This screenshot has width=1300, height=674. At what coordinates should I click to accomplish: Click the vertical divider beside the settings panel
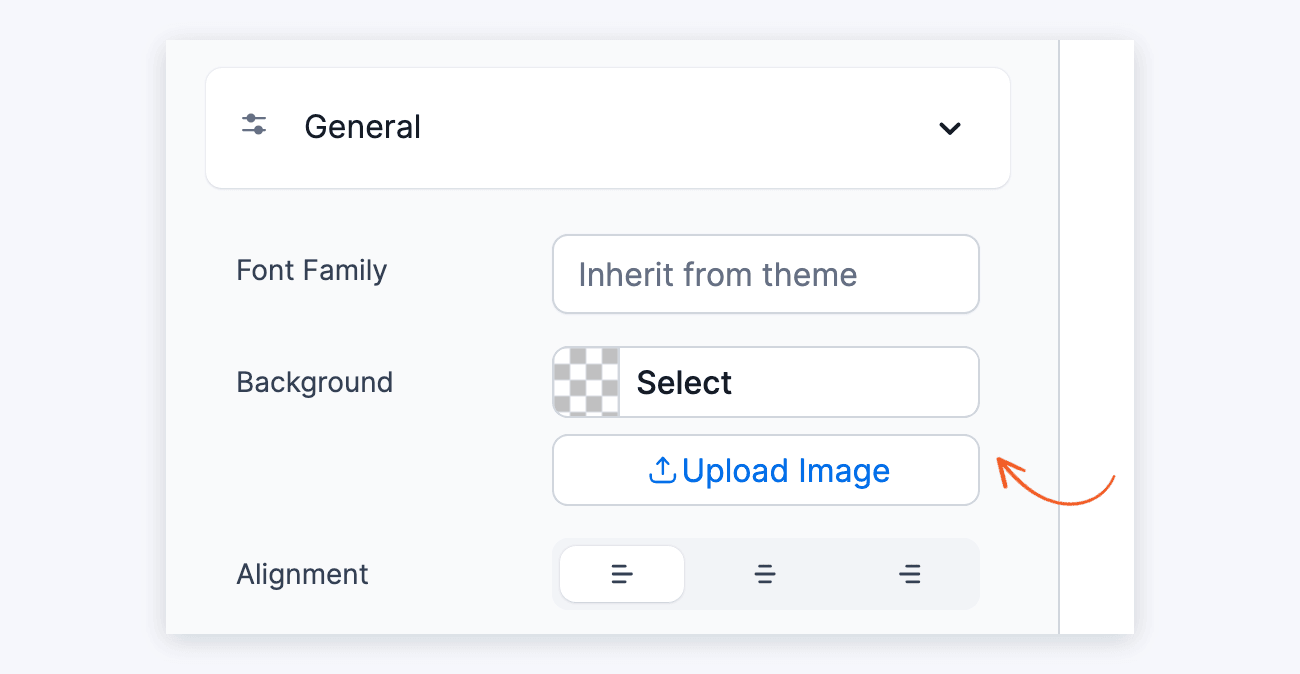(1059, 337)
